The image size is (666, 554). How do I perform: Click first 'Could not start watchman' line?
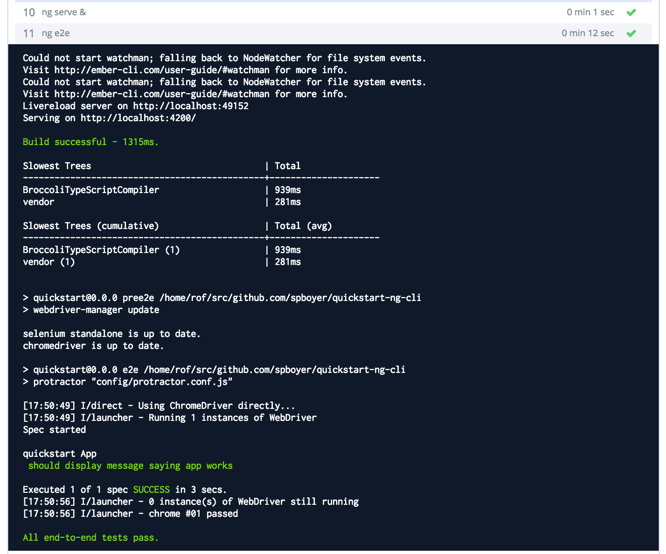224,58
